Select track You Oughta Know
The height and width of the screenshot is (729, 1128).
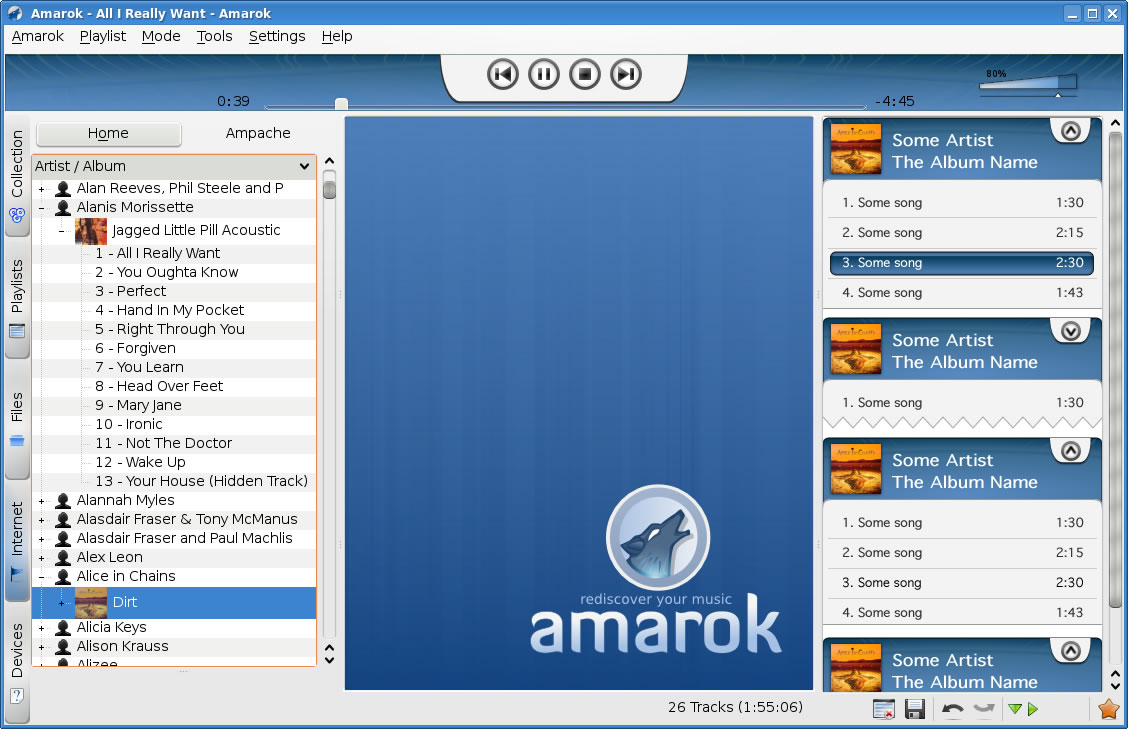166,272
